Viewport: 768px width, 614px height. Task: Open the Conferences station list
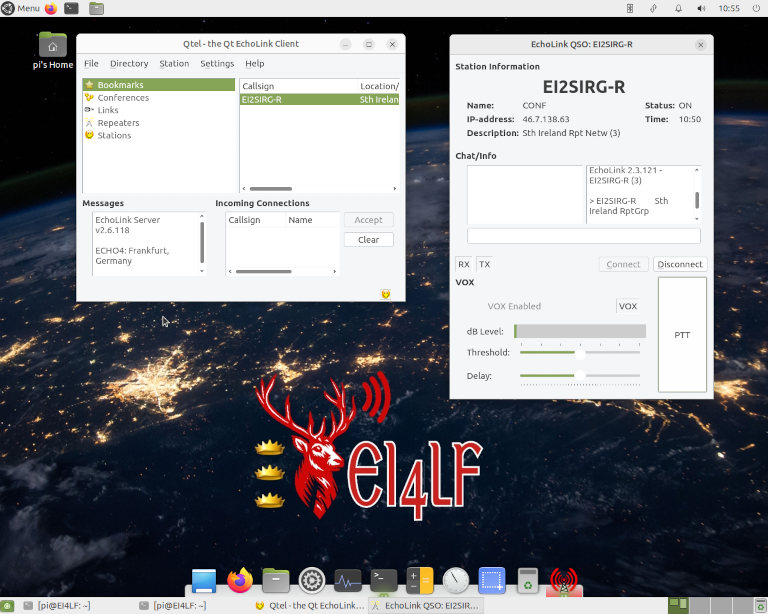pyautogui.click(x=122, y=98)
